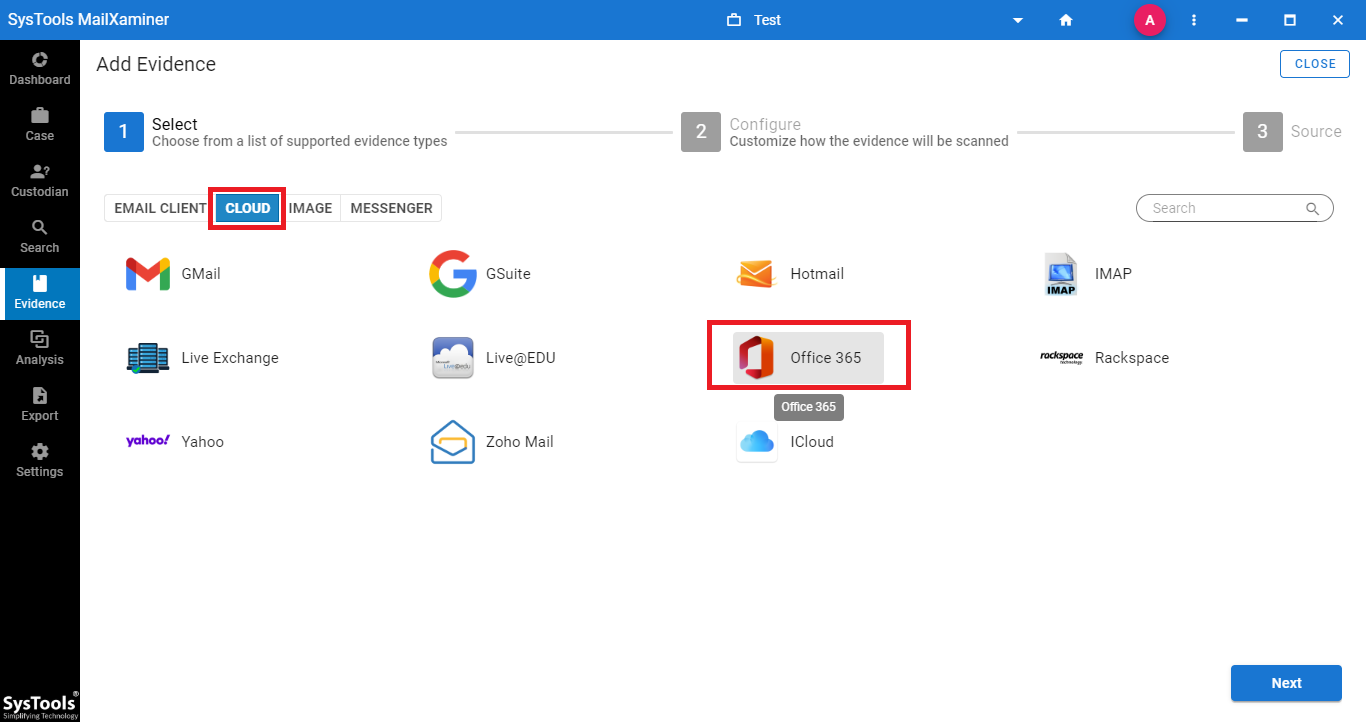1366x722 pixels.
Task: Click the Next button
Action: click(1286, 683)
